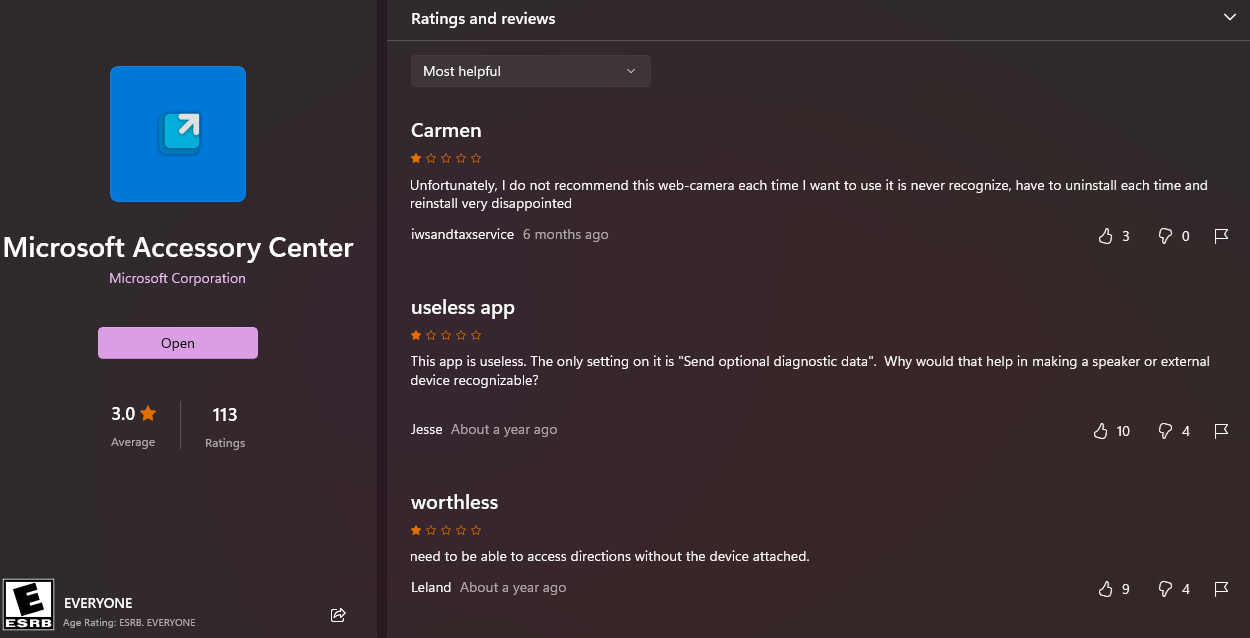The image size is (1250, 638).
Task: Like Carmen's review with thumbs up
Action: coord(1105,236)
